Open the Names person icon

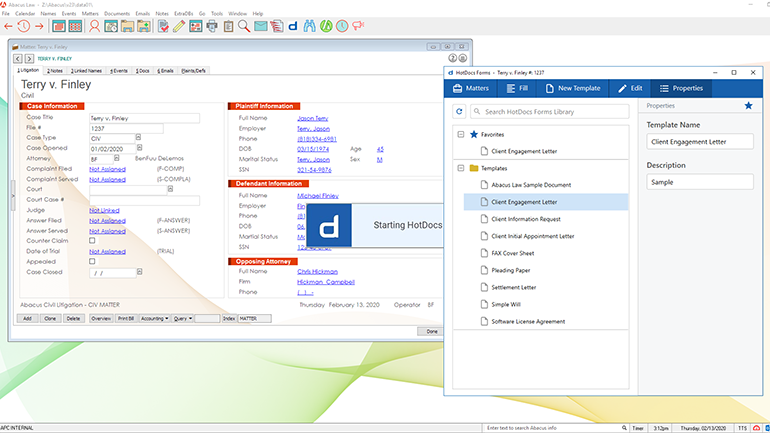(x=94, y=27)
